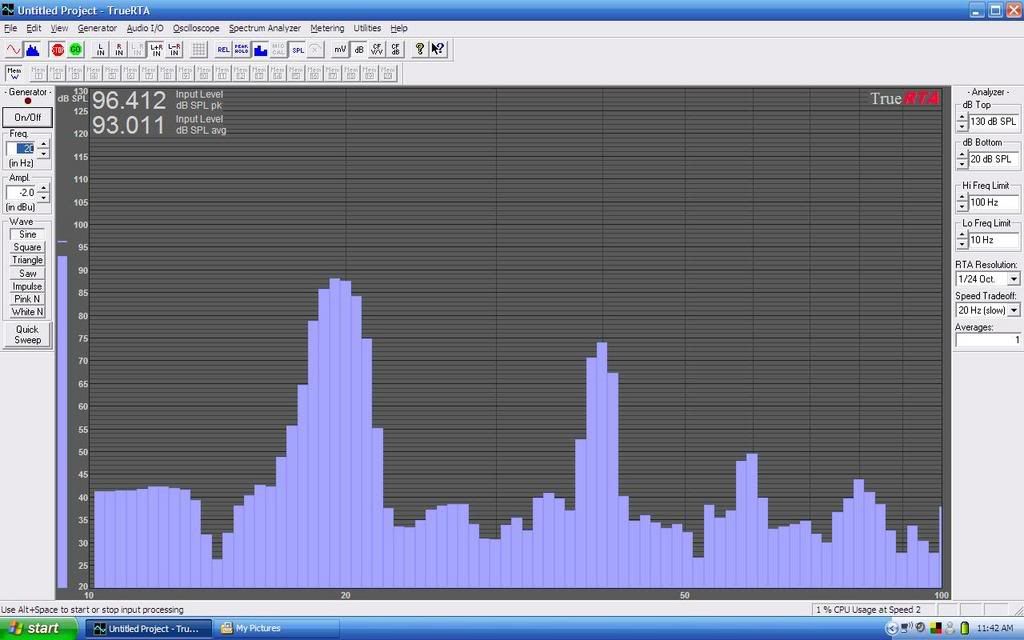Viewport: 1024px width, 640px height.
Task: Select L-R IN input icon
Action: tap(174, 50)
